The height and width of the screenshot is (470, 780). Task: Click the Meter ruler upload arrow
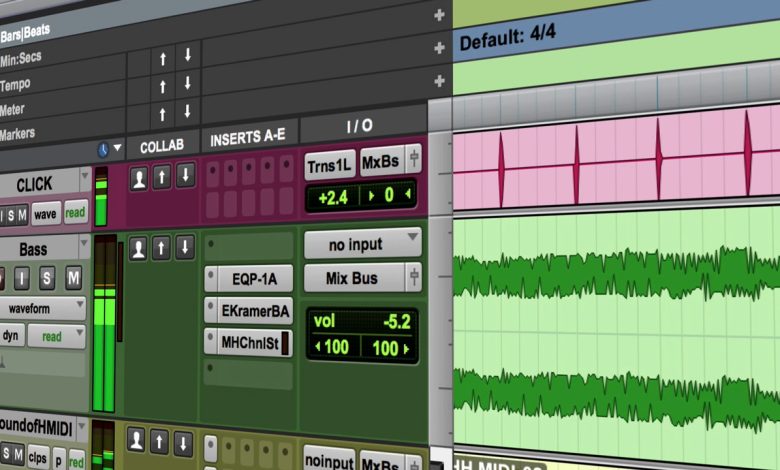[x=163, y=87]
